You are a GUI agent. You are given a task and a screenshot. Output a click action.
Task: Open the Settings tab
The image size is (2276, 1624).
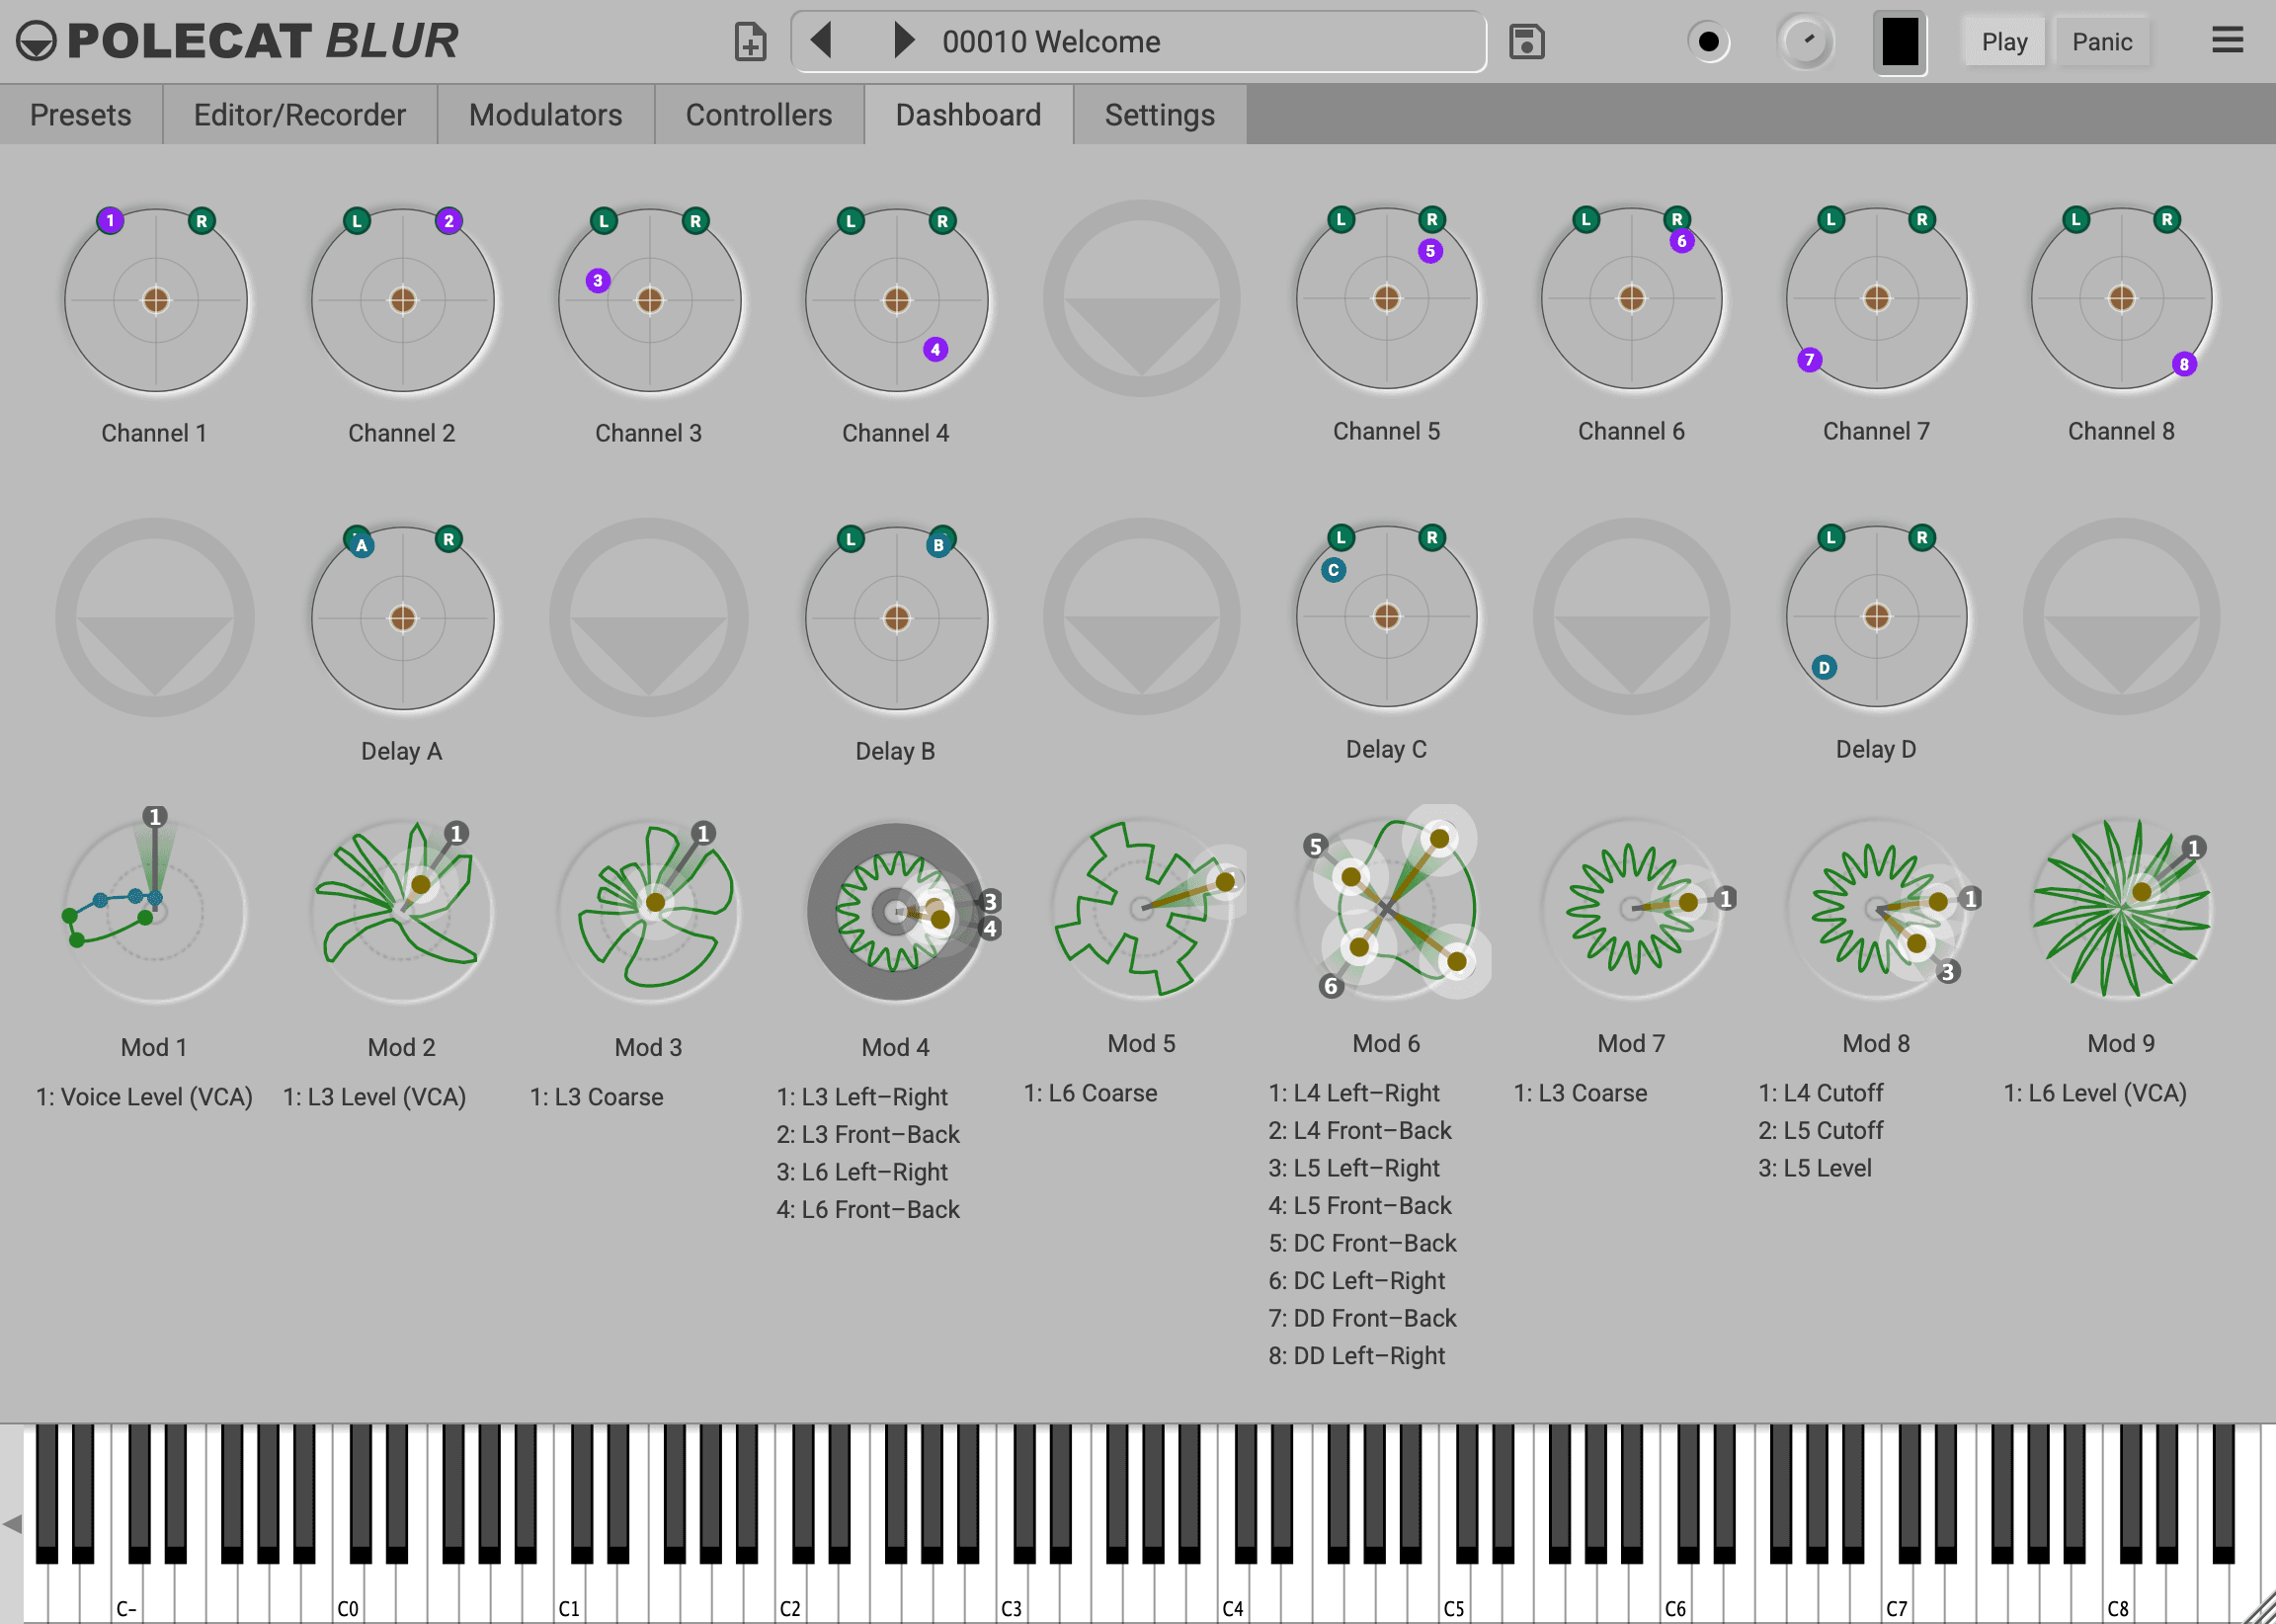click(1160, 115)
